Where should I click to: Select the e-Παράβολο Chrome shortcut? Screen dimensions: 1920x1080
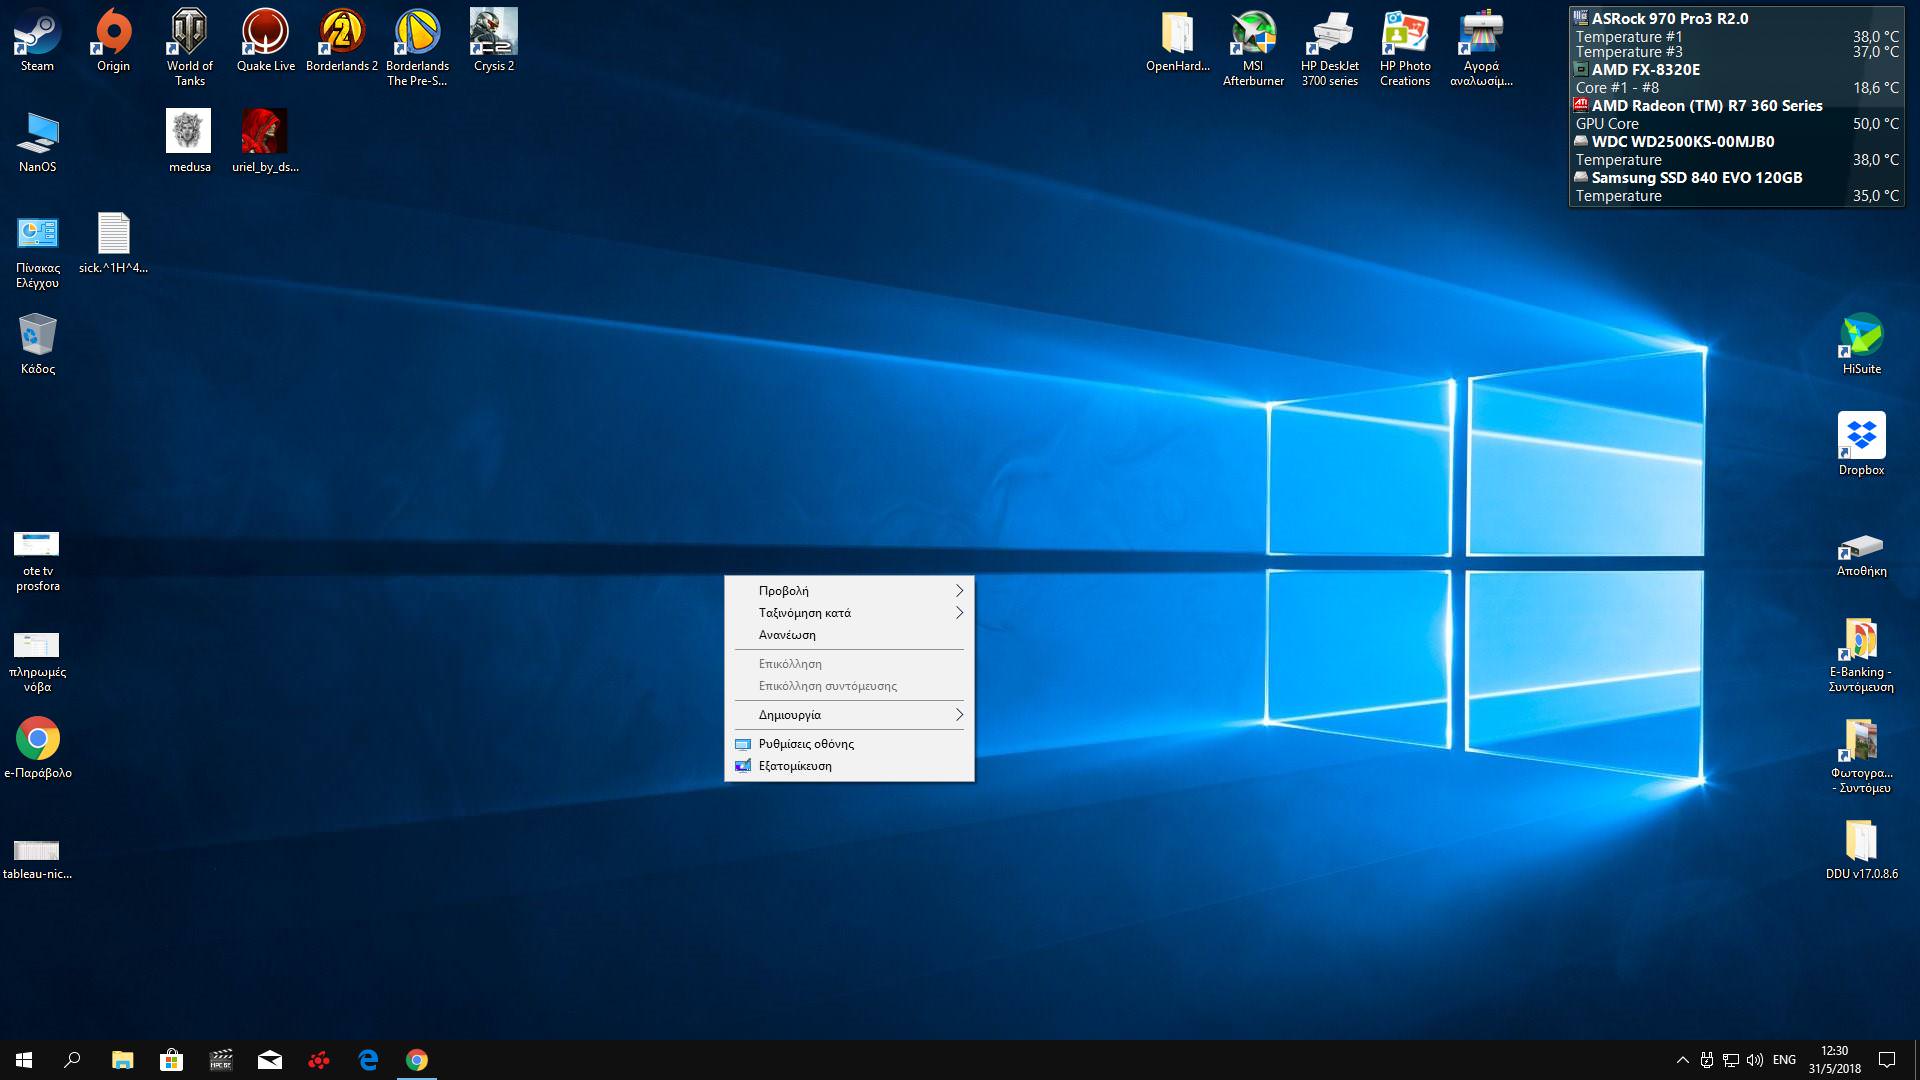[x=37, y=748]
